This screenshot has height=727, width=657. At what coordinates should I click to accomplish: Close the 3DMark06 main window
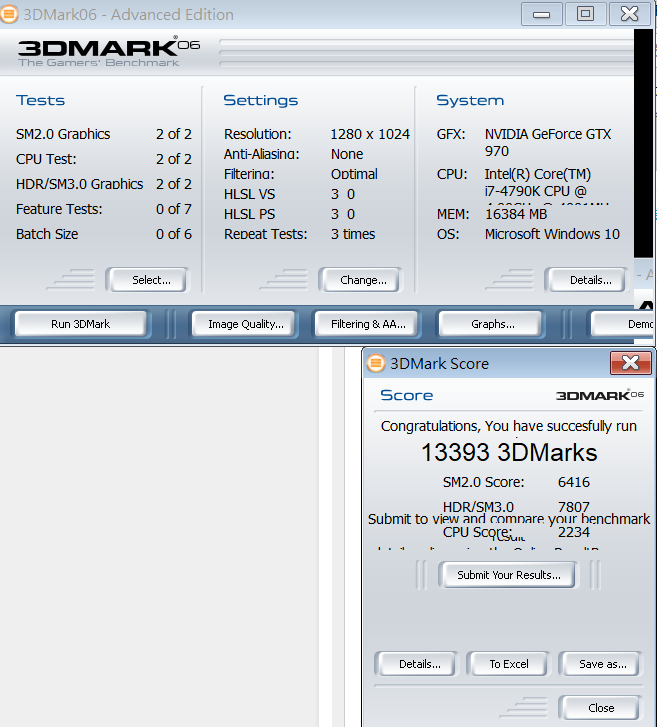tap(630, 14)
